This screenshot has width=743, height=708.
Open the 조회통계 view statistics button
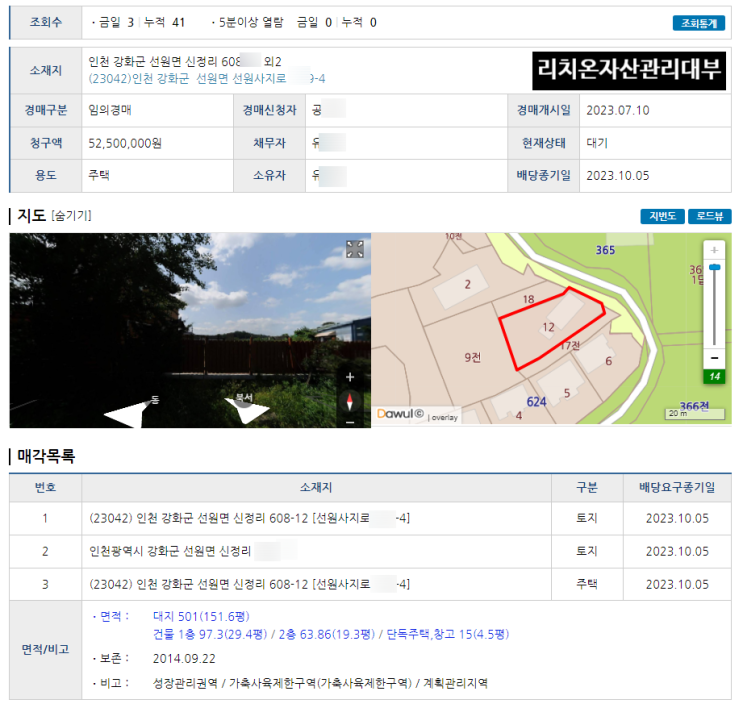tap(698, 23)
